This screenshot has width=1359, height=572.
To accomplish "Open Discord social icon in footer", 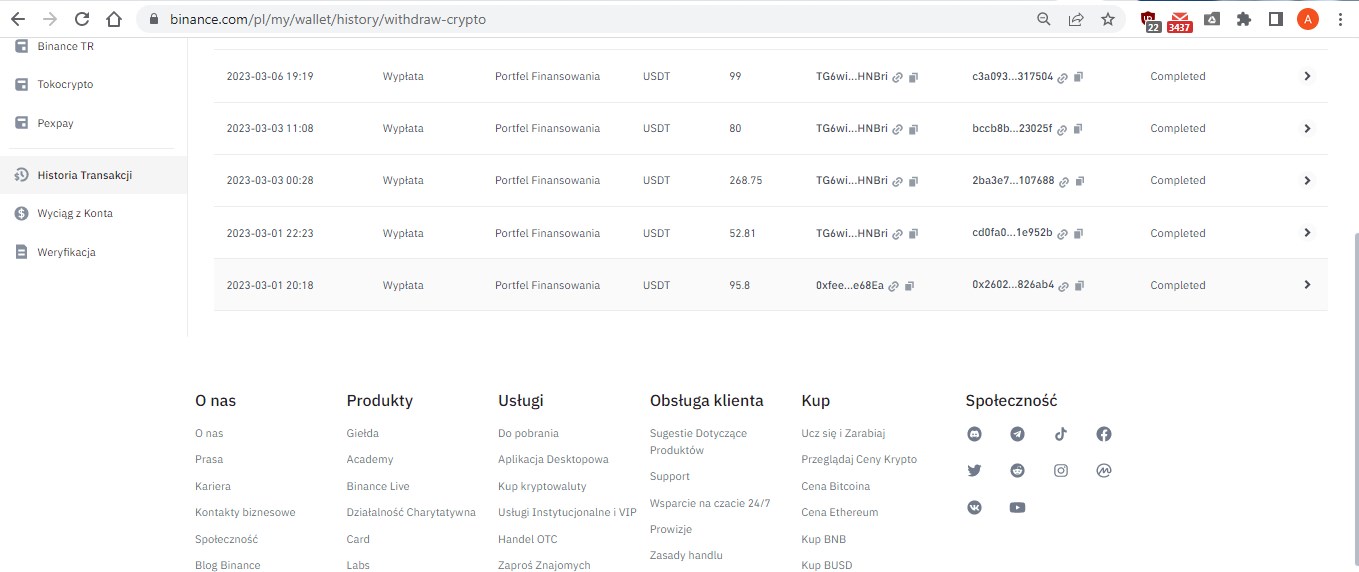I will [975, 434].
